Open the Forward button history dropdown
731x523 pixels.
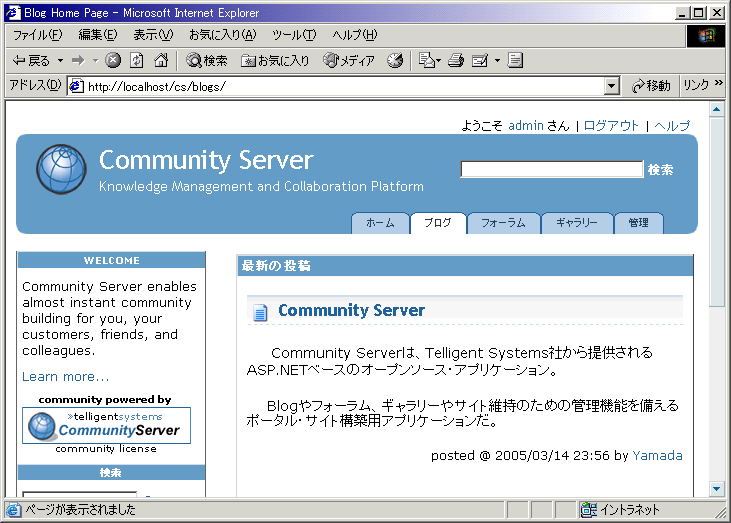95,61
